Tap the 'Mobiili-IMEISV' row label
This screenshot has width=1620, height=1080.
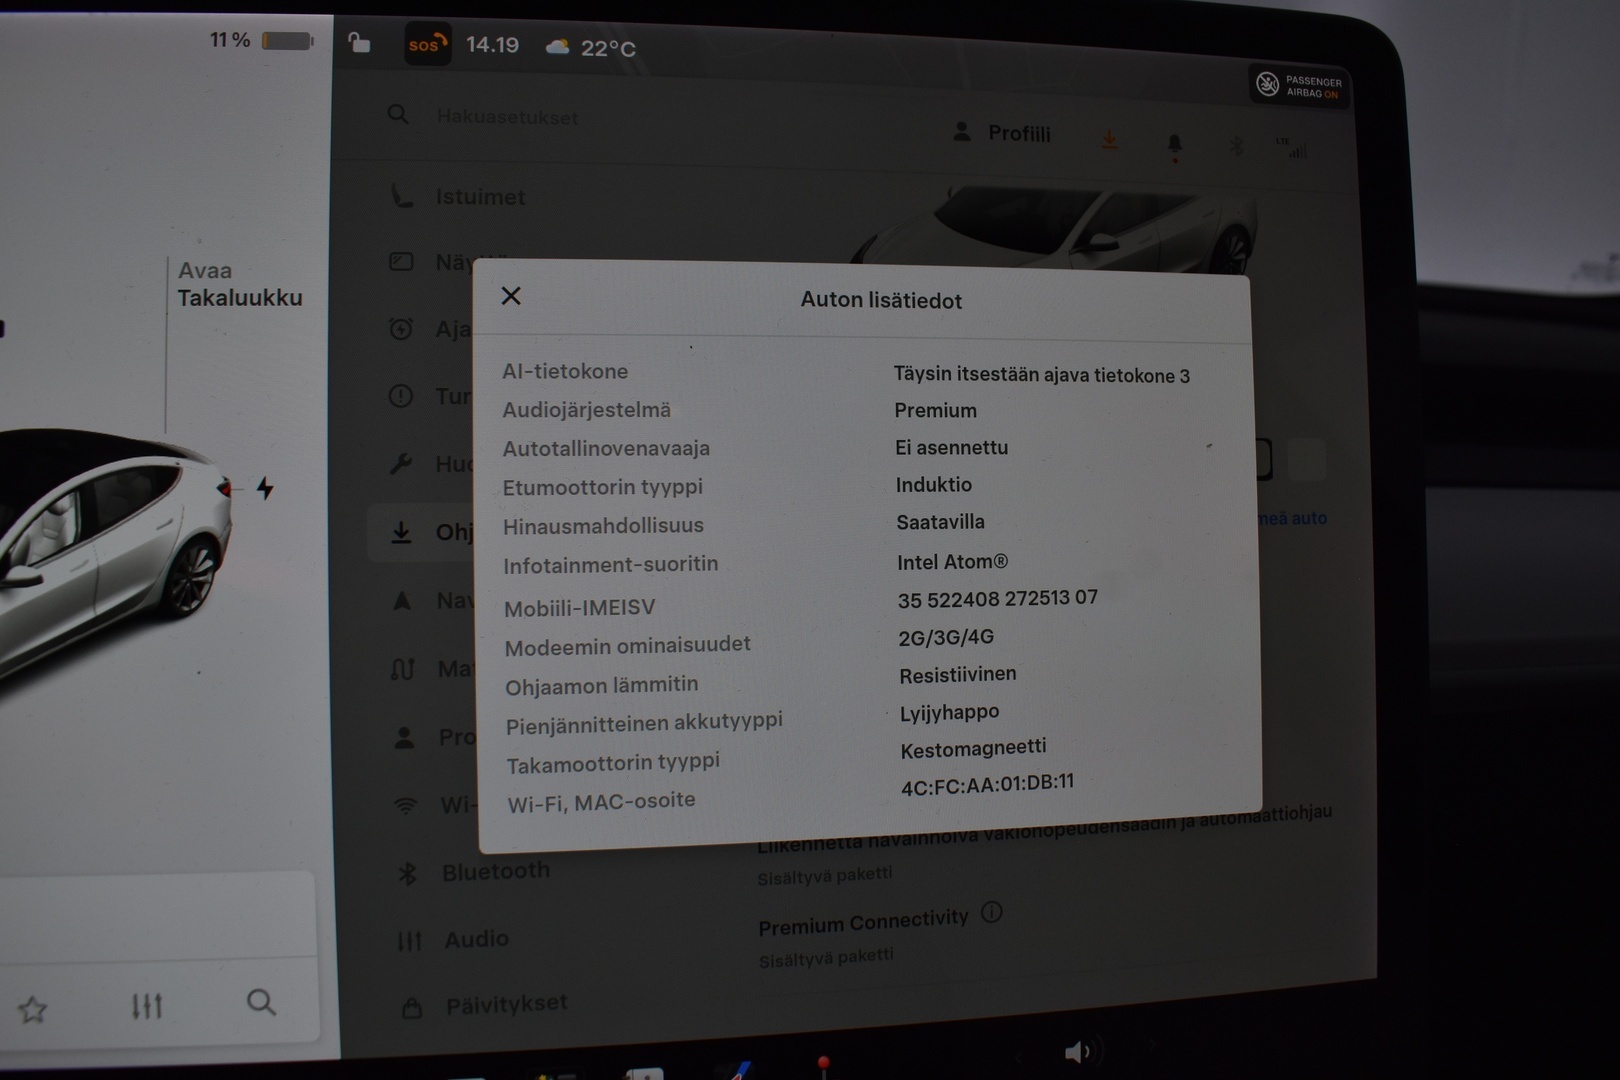580,608
